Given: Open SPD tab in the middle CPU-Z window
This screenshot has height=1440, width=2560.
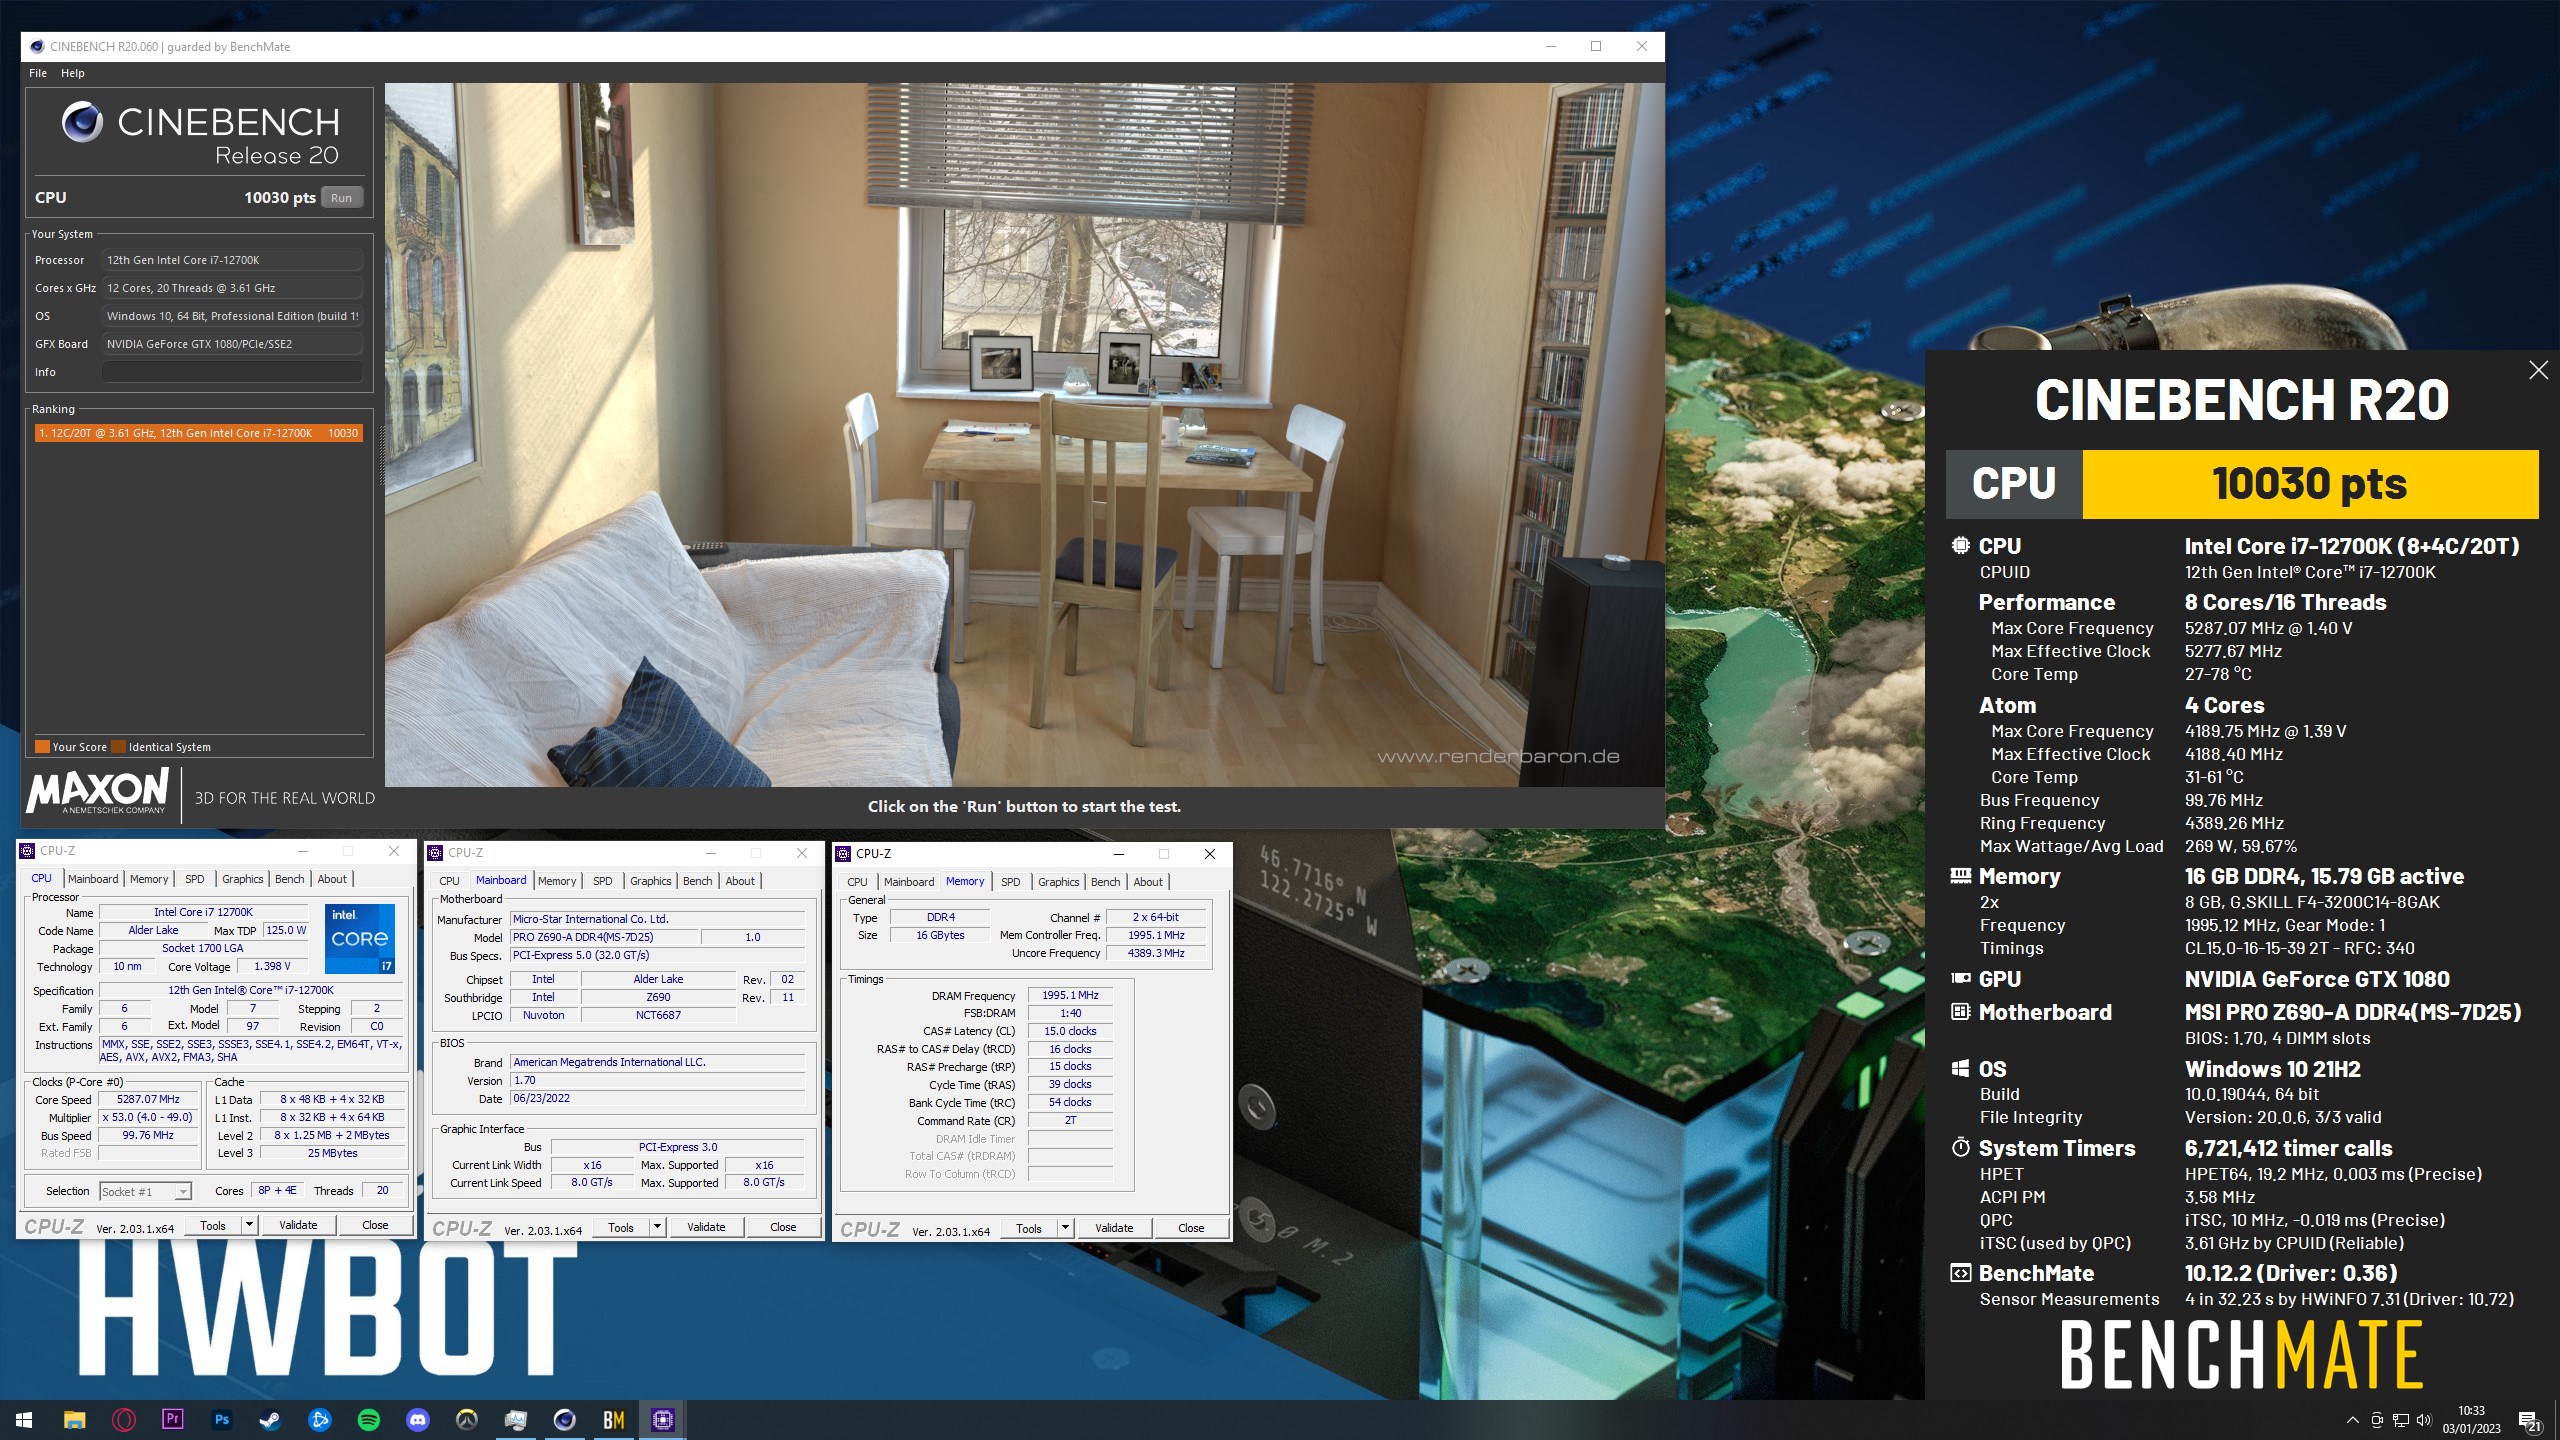Looking at the screenshot, I should coord(602,881).
